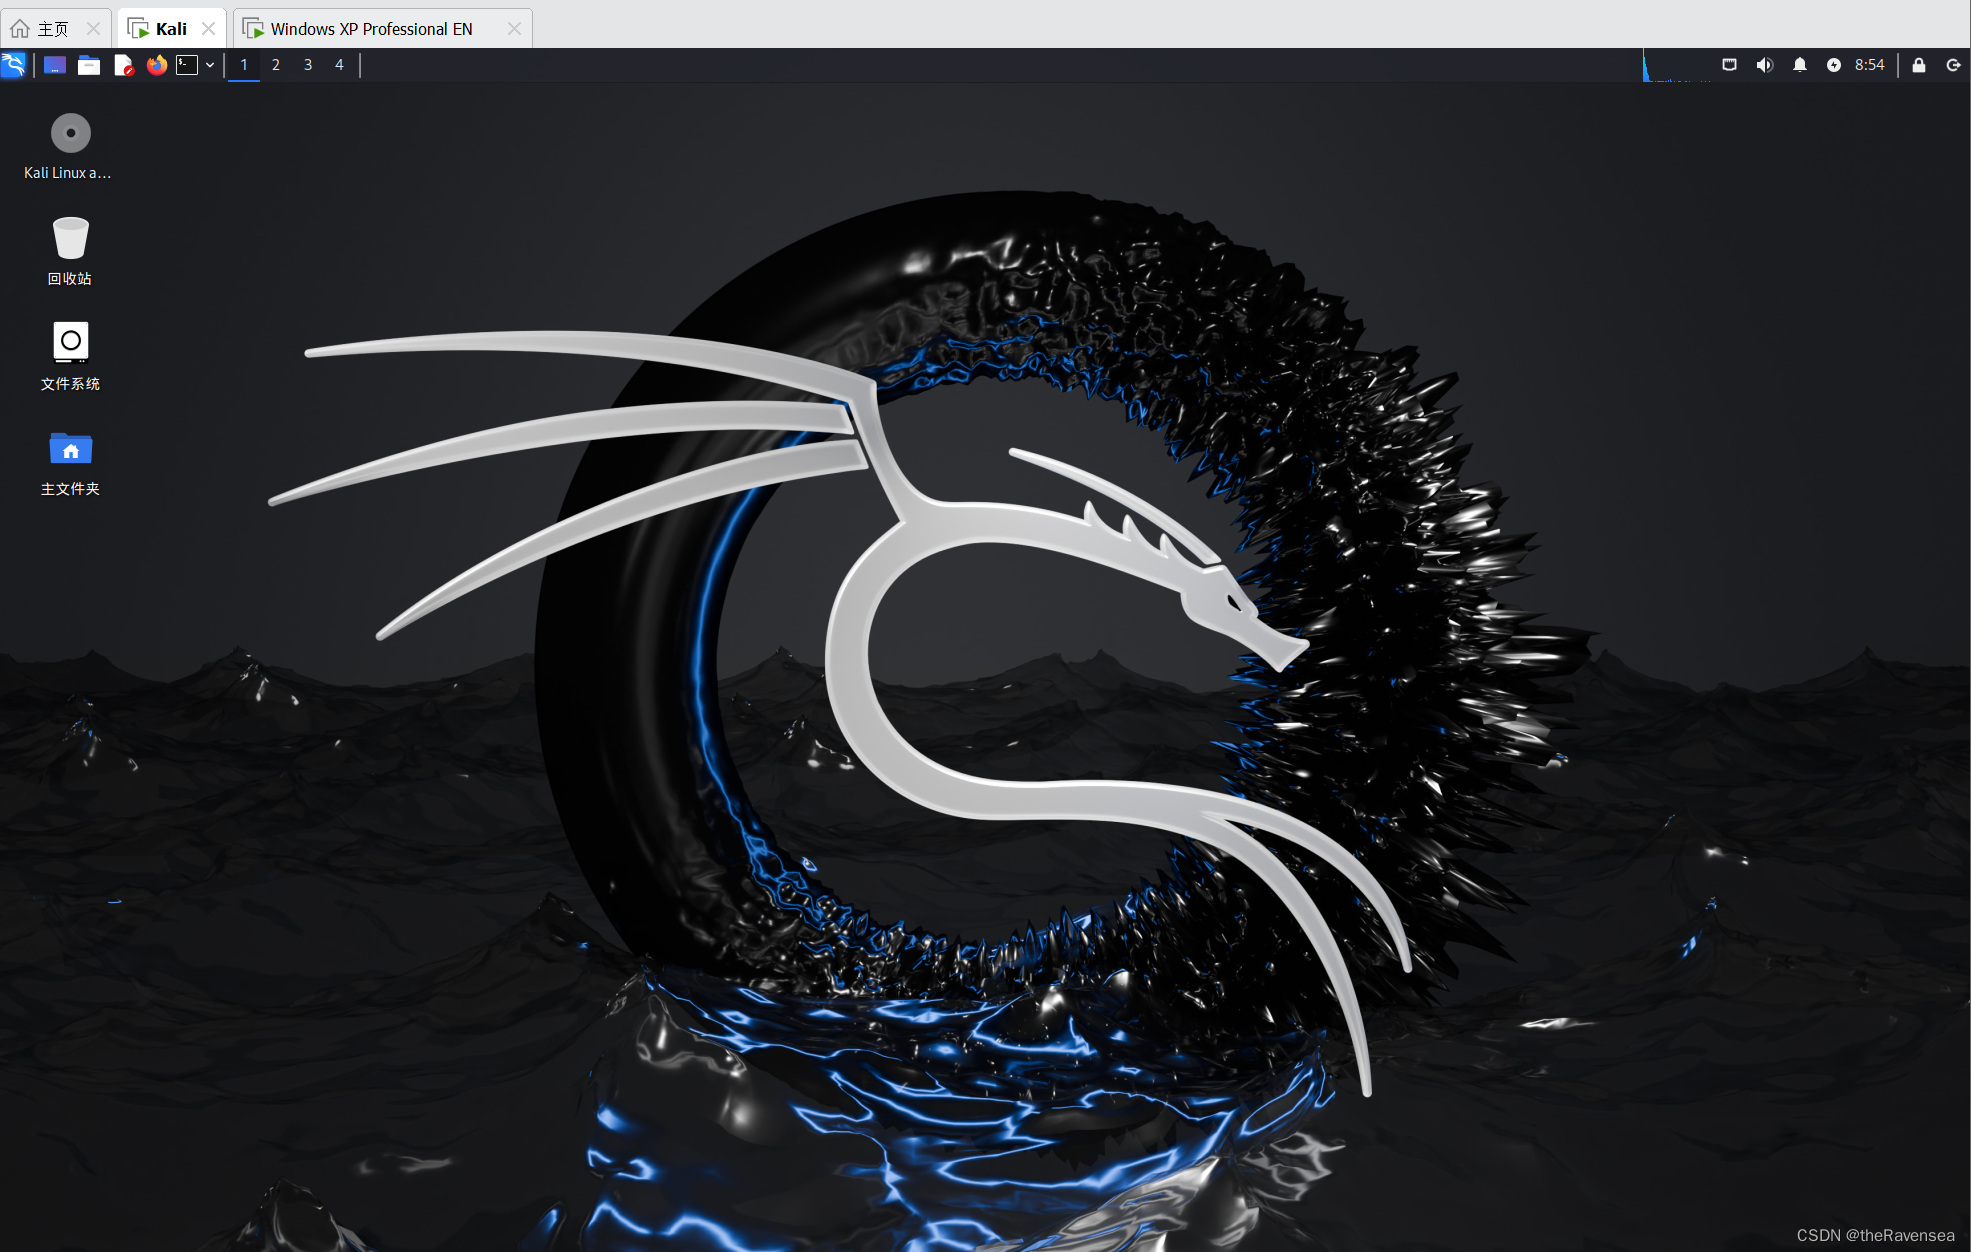This screenshot has height=1252, width=1971.
Task: Switch to the 主页 home tab
Action: tap(54, 29)
